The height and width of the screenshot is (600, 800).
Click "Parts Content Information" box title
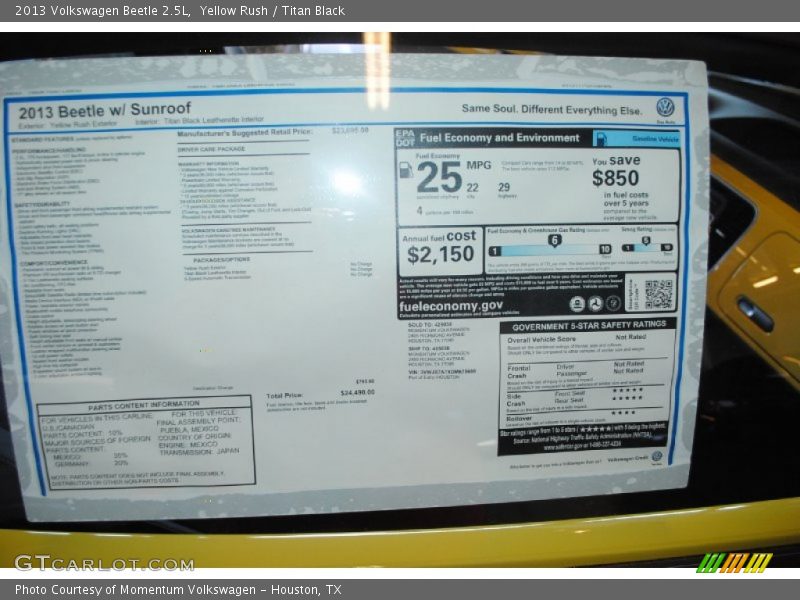143,406
